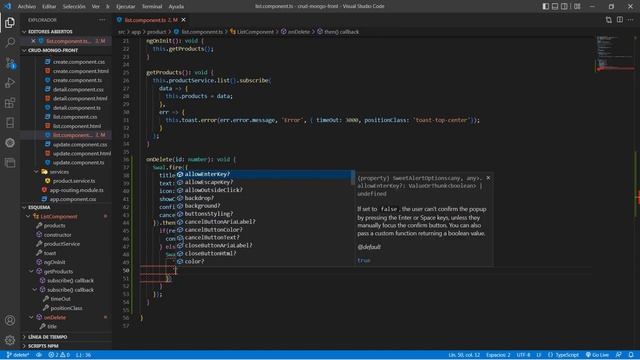
Task: Click onDelete breadcrumb
Action: (296, 32)
